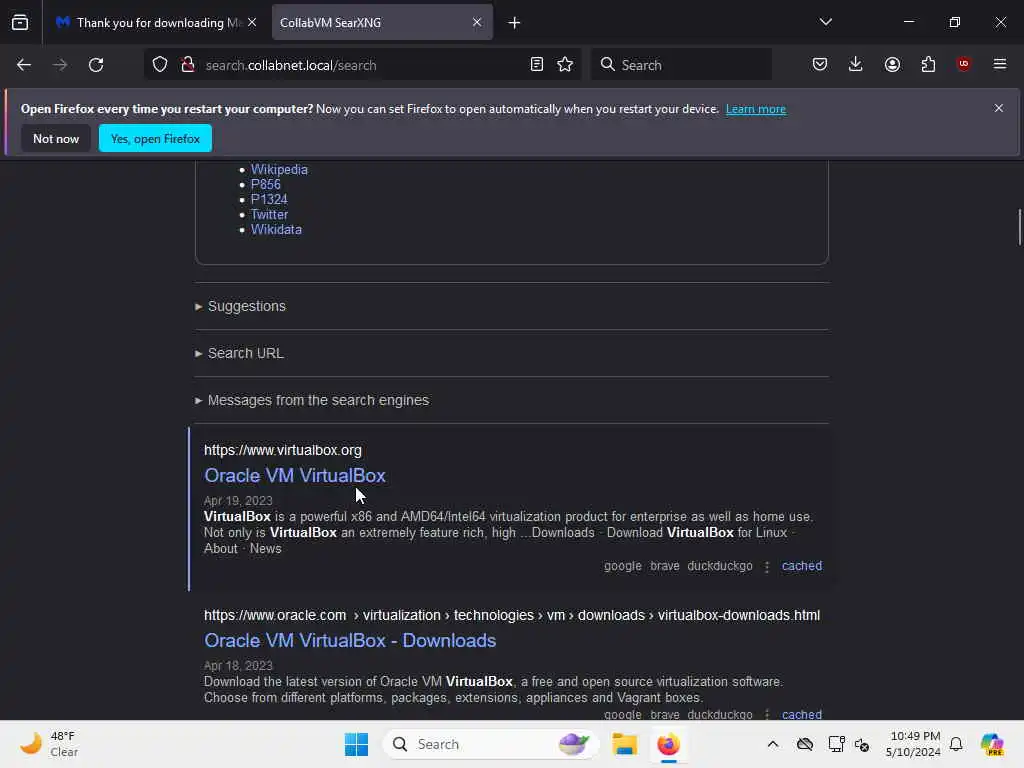Open uBlock Origin extension popup
The height and width of the screenshot is (768, 1024).
963,65
